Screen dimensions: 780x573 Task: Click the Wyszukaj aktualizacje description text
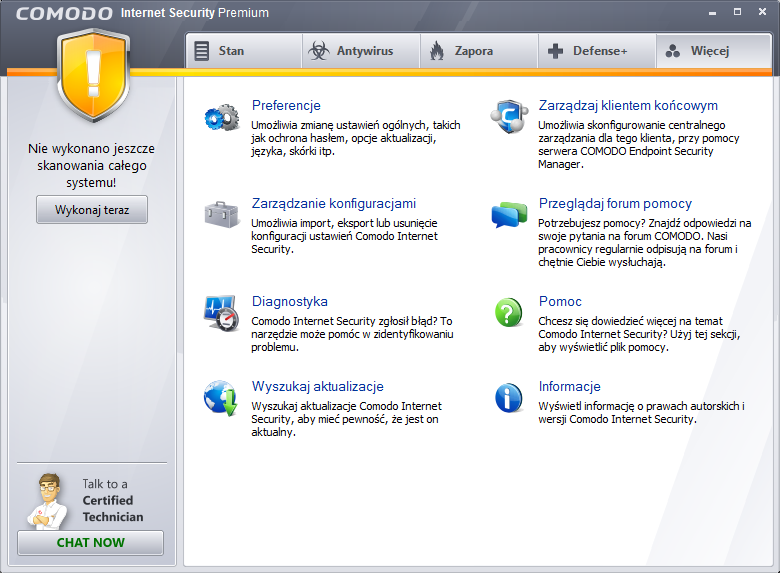coord(346,419)
